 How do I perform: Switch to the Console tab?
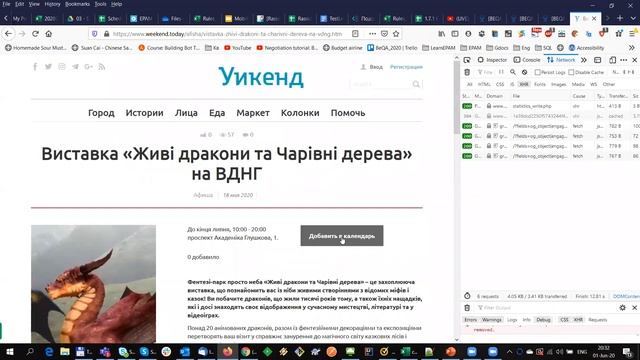tap(527, 60)
